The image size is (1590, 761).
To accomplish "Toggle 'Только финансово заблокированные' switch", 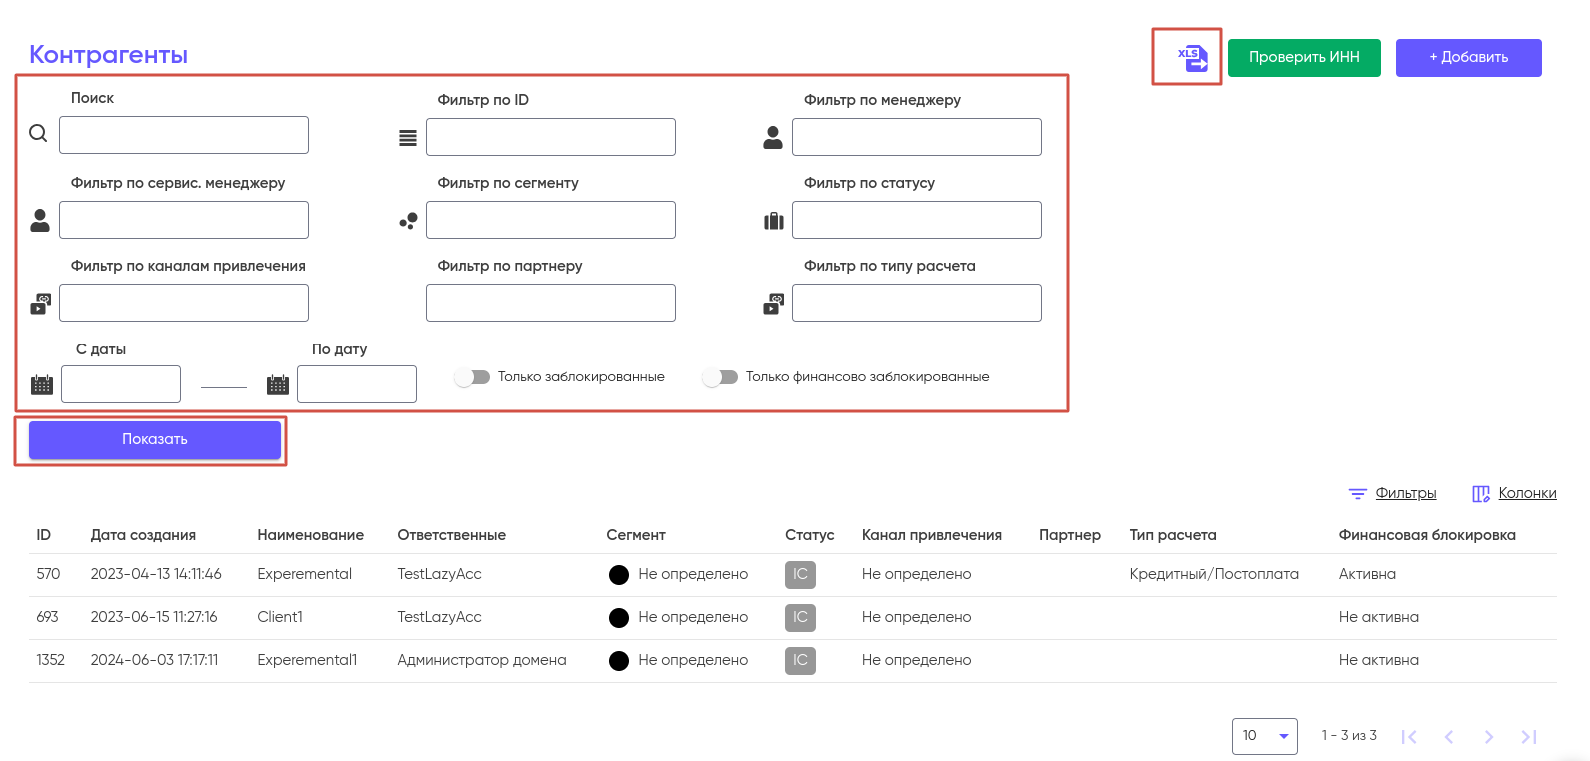I will tap(720, 377).
